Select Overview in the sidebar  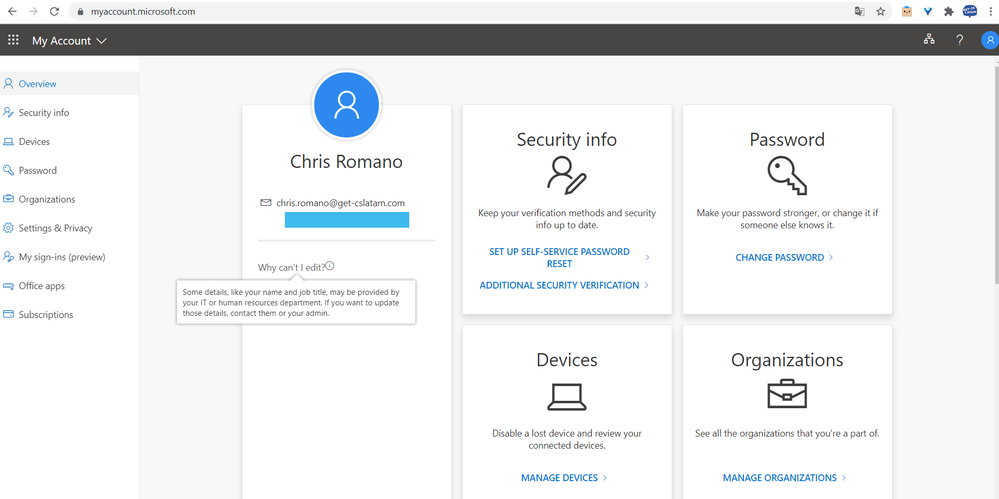[x=69, y=83]
